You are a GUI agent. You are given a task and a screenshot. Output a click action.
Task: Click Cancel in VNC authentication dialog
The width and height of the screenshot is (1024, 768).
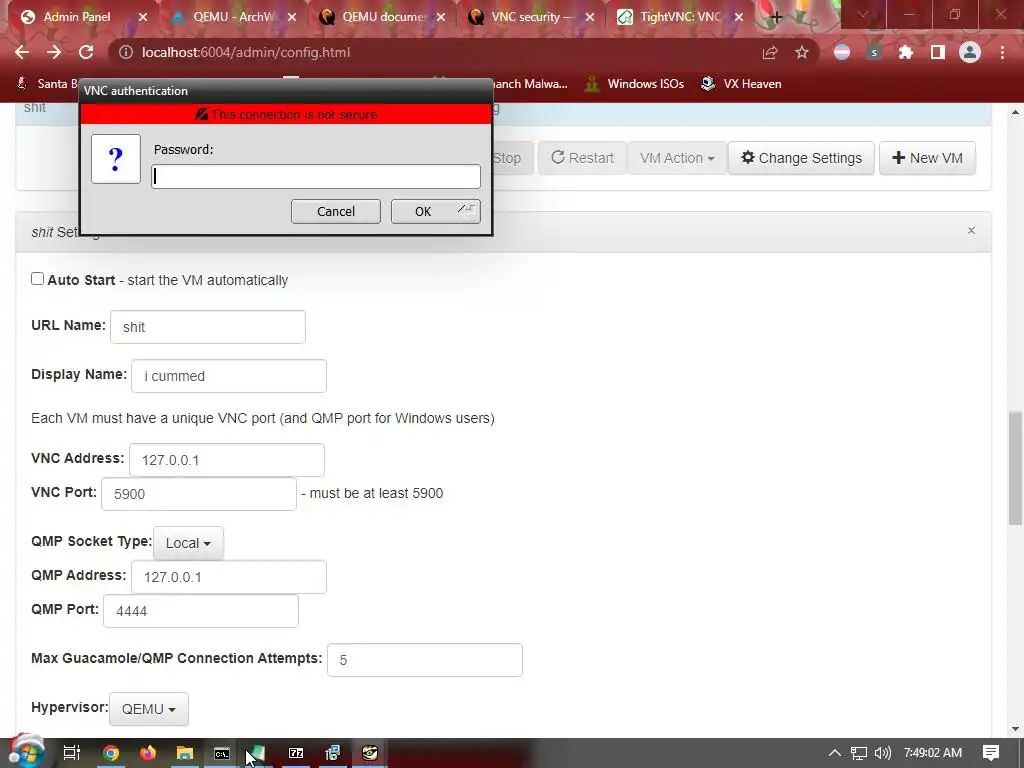(x=336, y=212)
